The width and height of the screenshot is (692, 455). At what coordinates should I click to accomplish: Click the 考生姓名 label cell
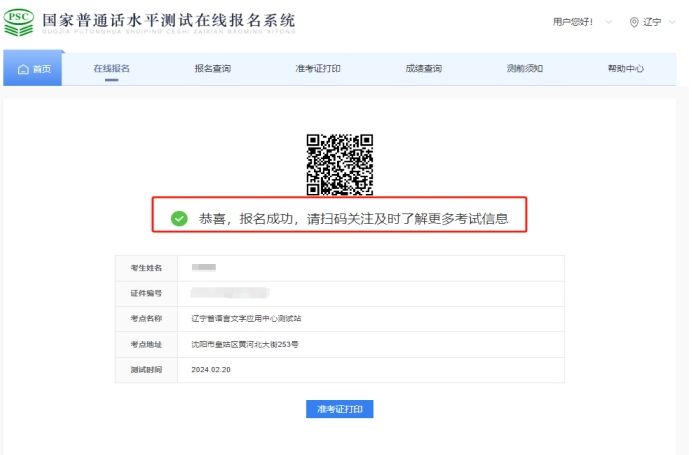(146, 268)
